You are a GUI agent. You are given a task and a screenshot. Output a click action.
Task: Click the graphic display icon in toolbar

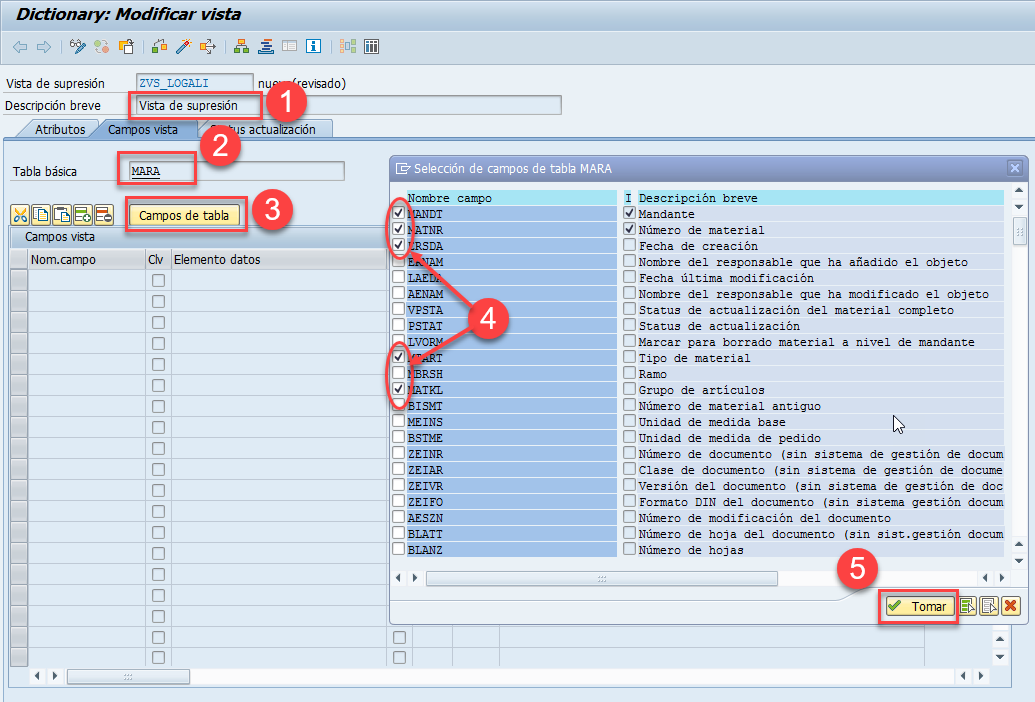tap(348, 47)
